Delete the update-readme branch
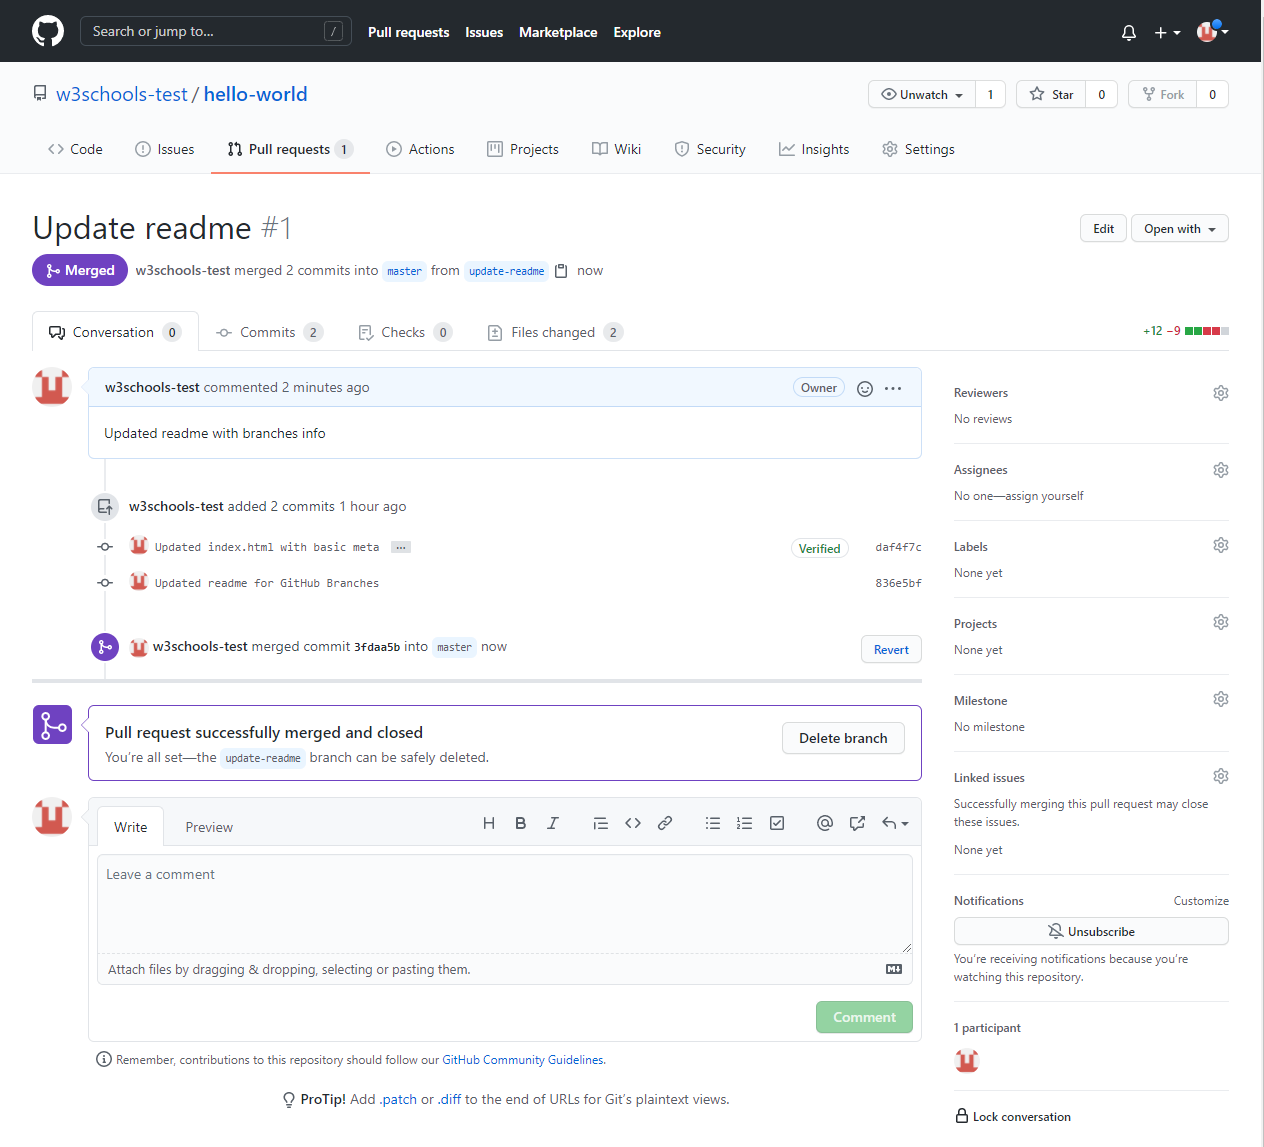Screen dimensions: 1264x1147 pos(843,738)
